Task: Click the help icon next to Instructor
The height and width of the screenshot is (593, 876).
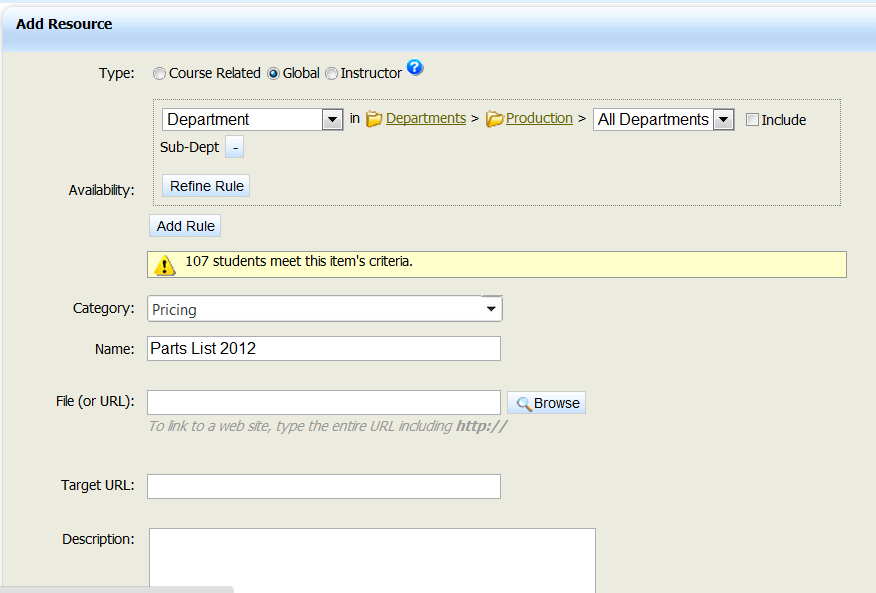Action: point(415,68)
